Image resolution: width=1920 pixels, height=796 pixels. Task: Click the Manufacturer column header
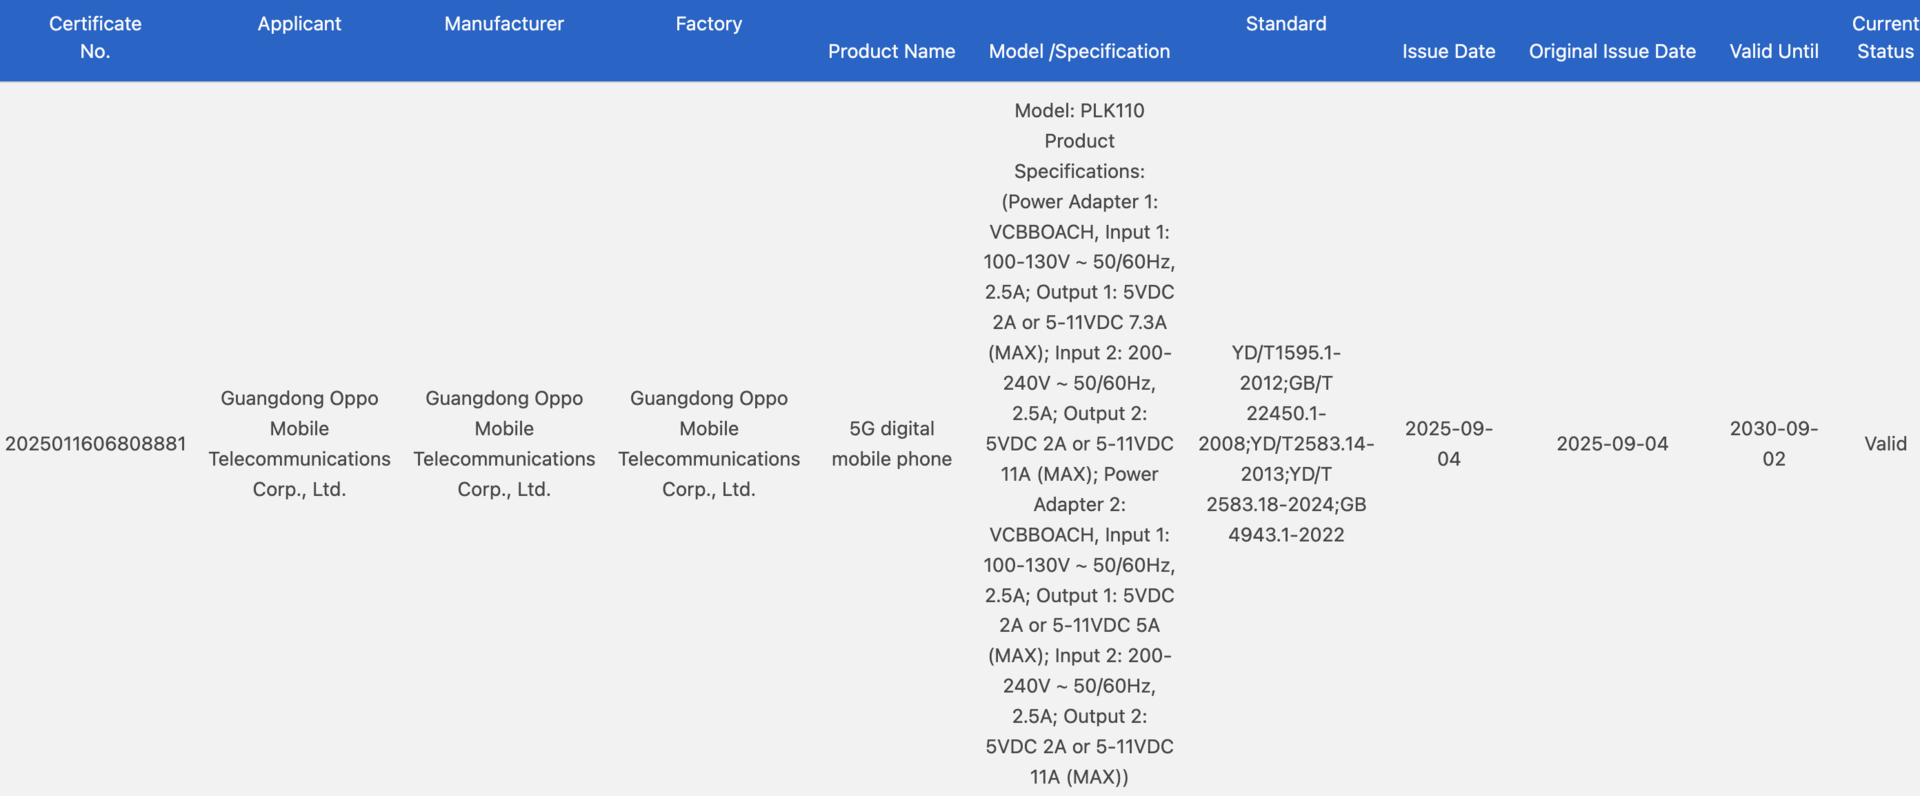504,24
